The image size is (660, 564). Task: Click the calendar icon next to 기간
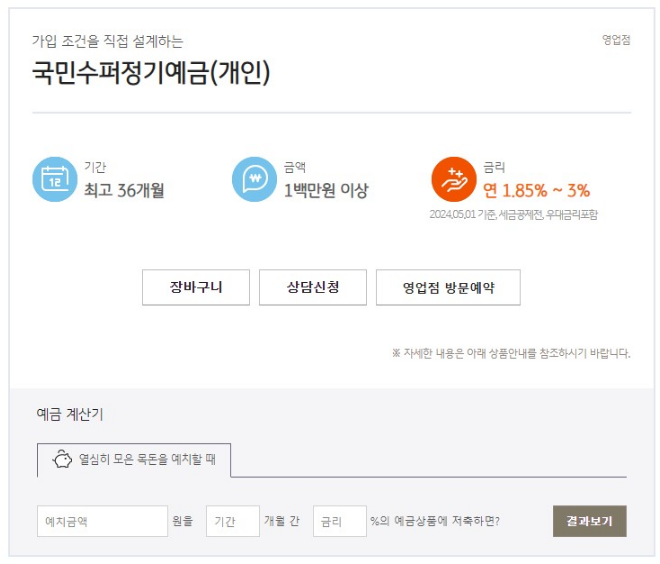(x=54, y=180)
